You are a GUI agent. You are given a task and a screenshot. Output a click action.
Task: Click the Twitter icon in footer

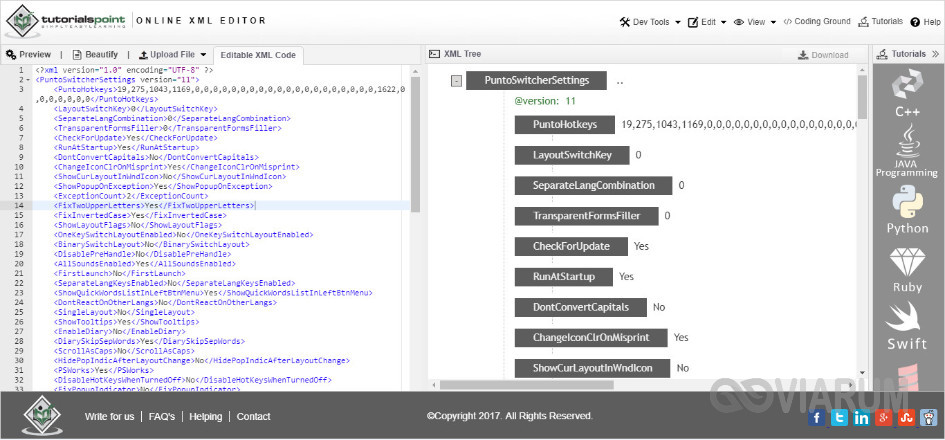[839, 417]
